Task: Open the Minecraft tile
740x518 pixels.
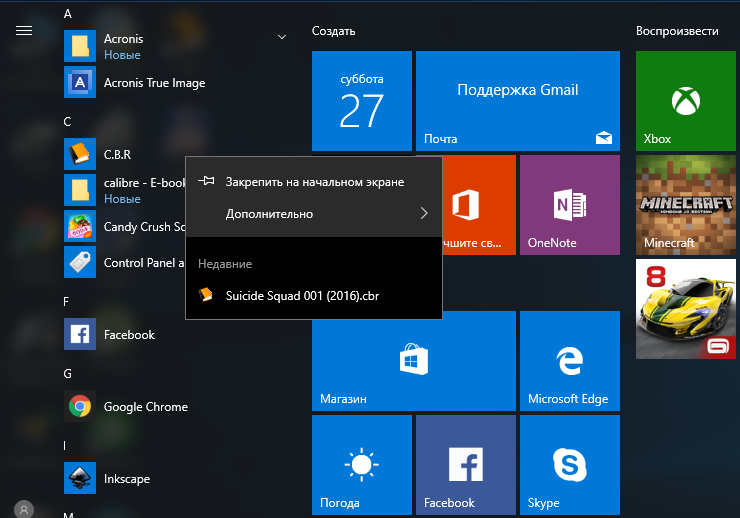Action: point(686,205)
